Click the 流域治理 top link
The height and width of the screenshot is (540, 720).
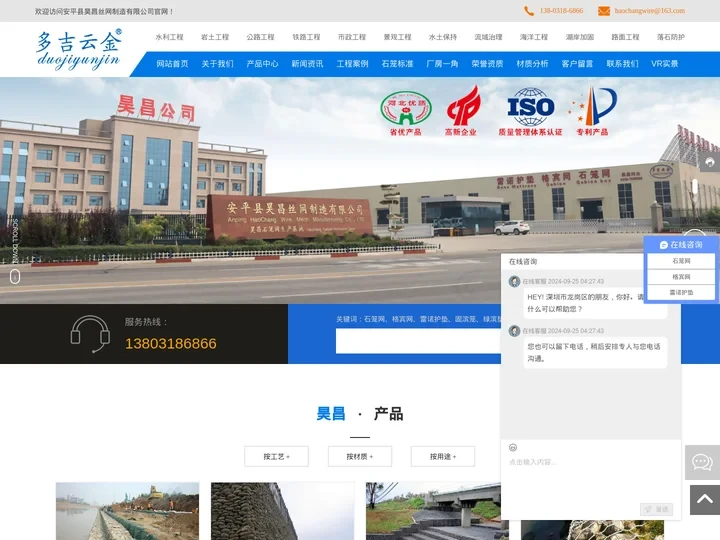(488, 37)
